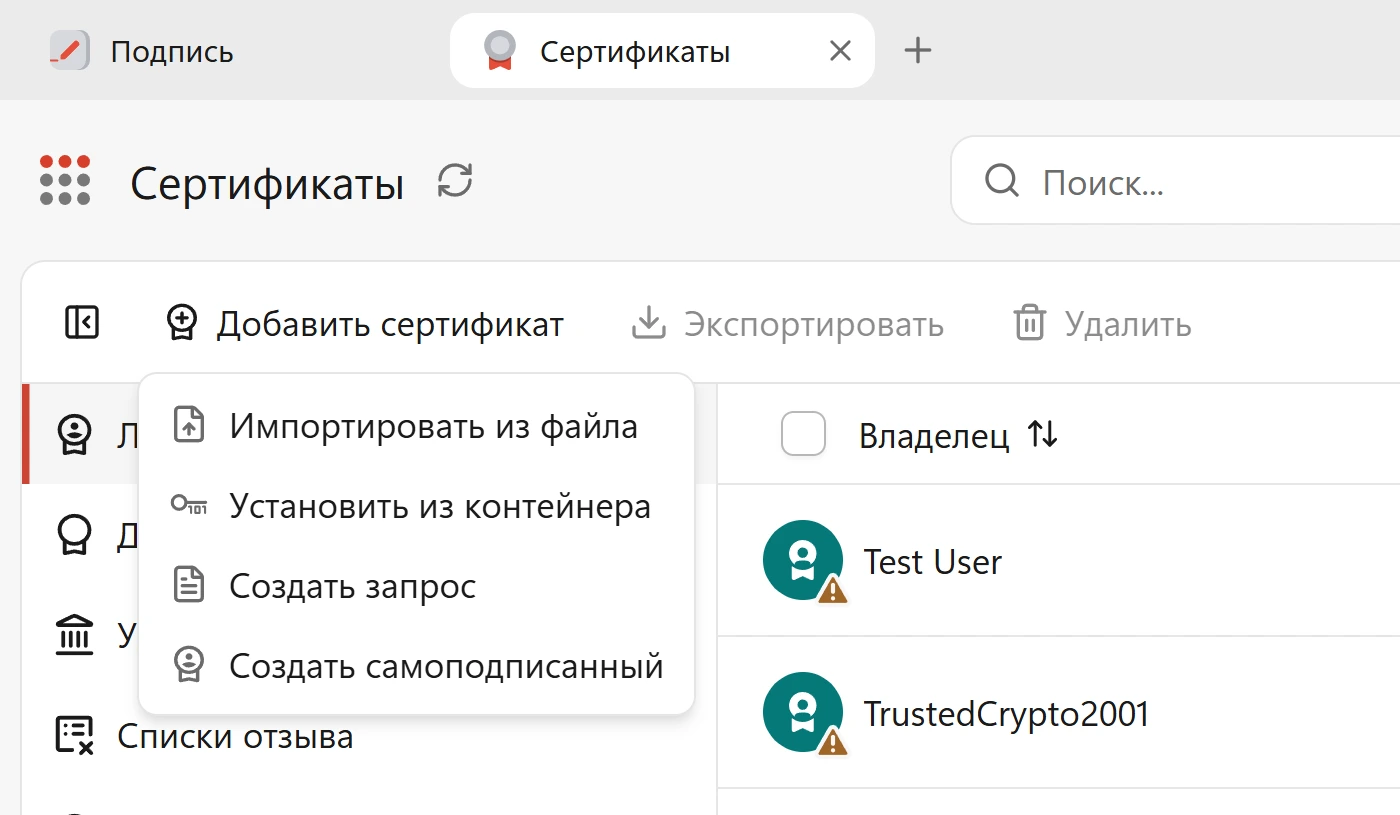Collapse the sidebar panel
The image size is (1400, 815).
tap(82, 322)
